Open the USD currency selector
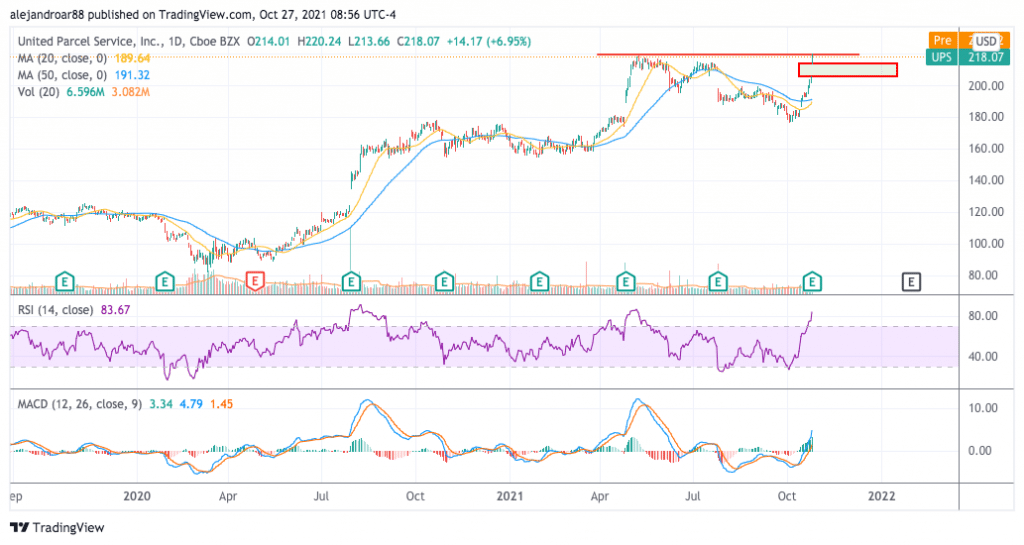The width and height of the screenshot is (1024, 545). pyautogui.click(x=986, y=41)
